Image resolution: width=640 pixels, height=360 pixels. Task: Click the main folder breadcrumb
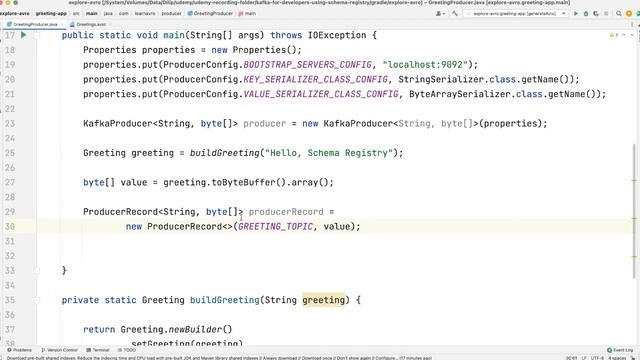tap(91, 13)
